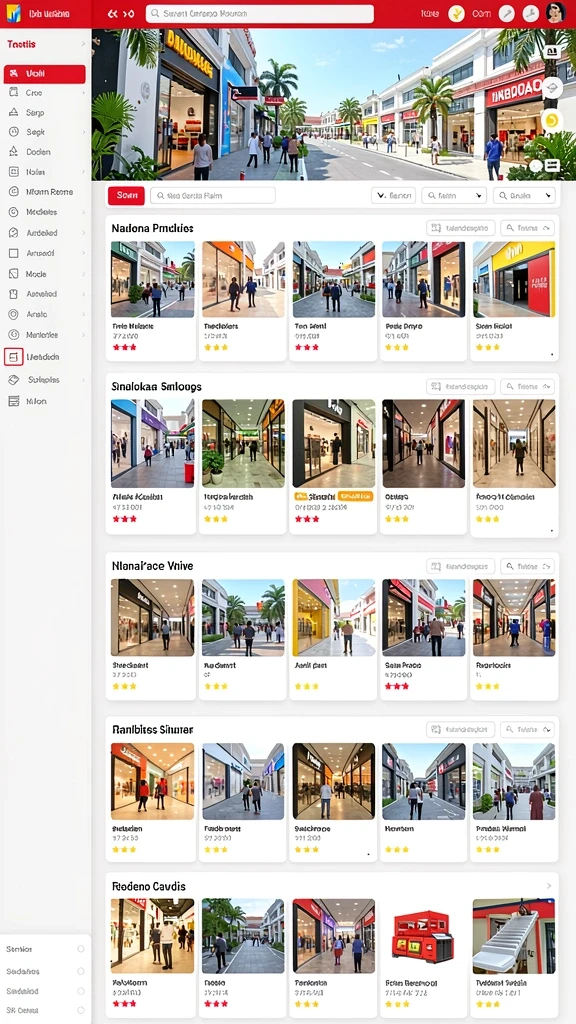Click the colorful app logo at top left
This screenshot has height=1024, width=576.
14,13
